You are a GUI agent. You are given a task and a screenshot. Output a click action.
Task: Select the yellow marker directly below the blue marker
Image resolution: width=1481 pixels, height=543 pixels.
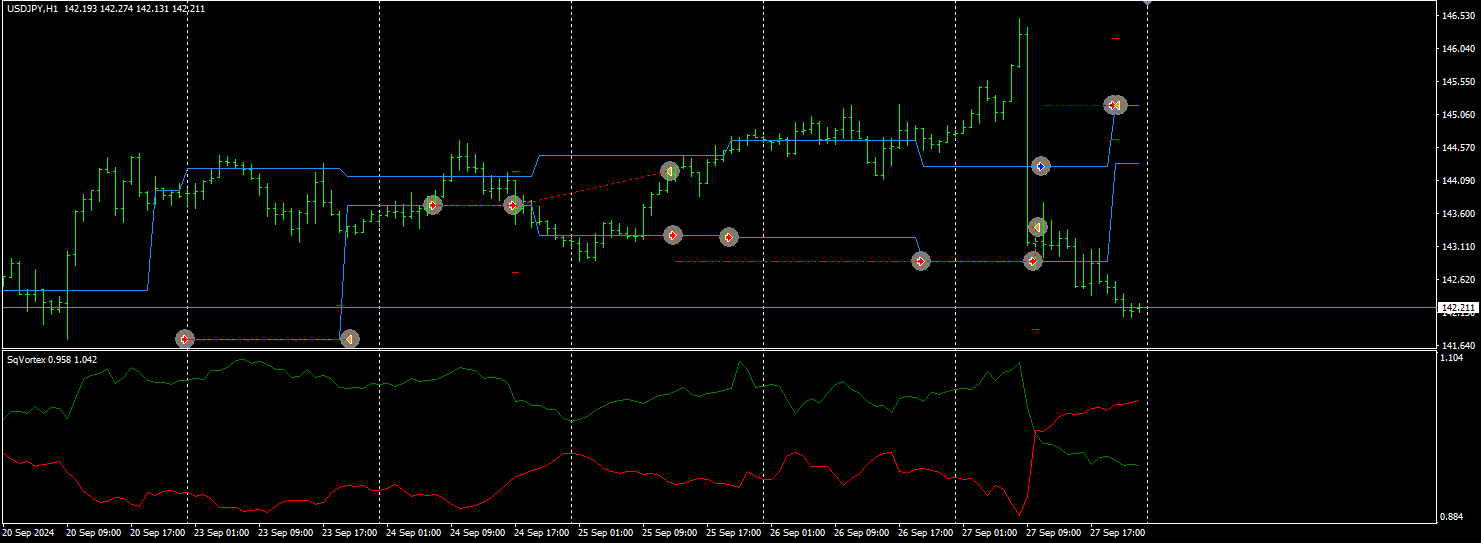click(1038, 227)
